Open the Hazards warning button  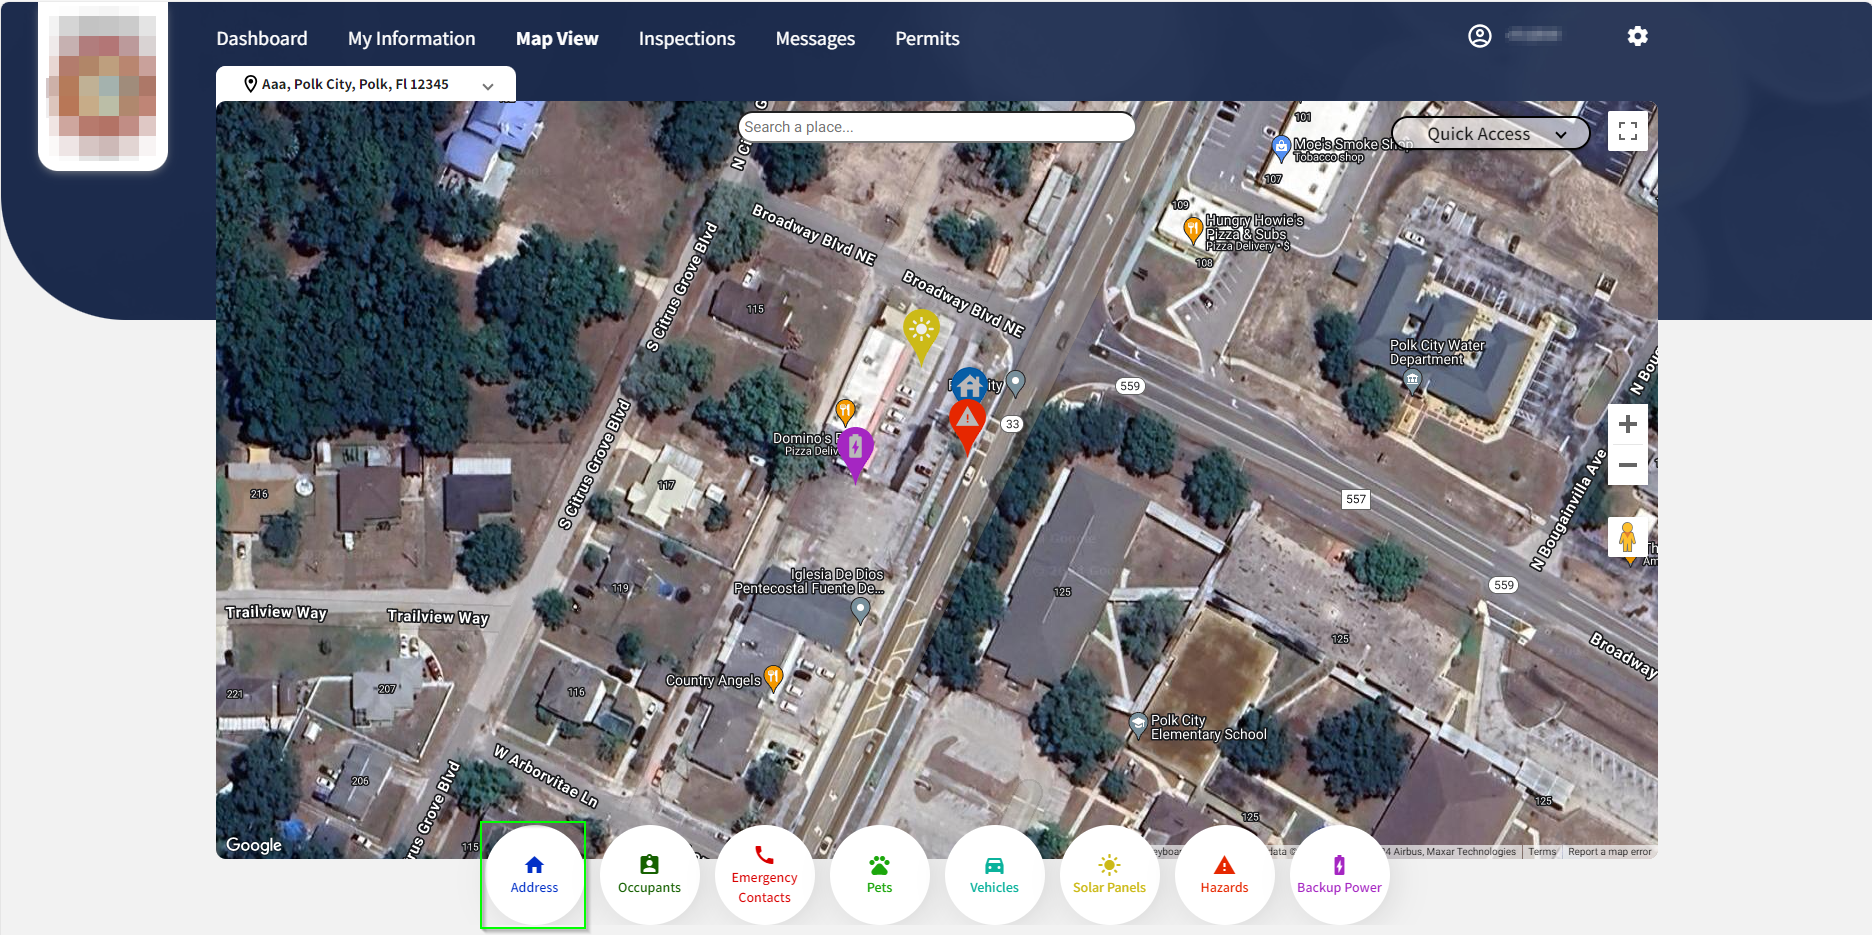[1224, 875]
